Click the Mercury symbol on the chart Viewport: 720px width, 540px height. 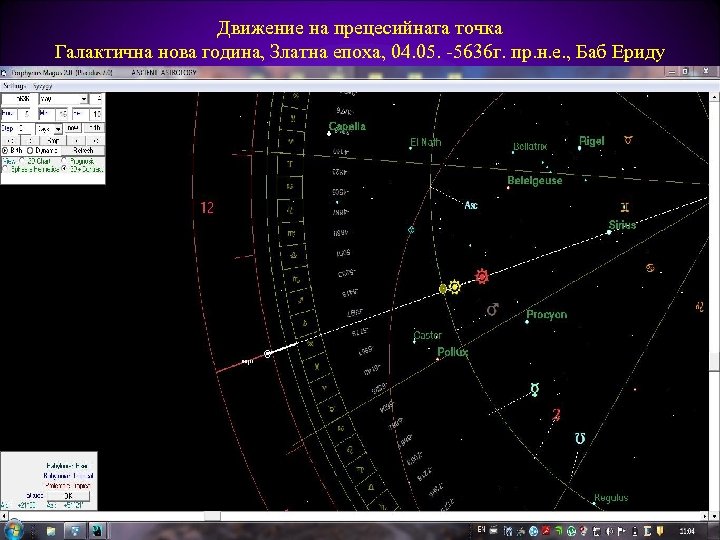[x=534, y=390]
